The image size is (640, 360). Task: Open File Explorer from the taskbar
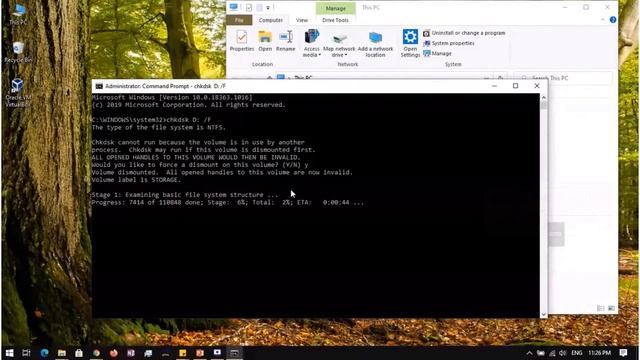(62, 353)
